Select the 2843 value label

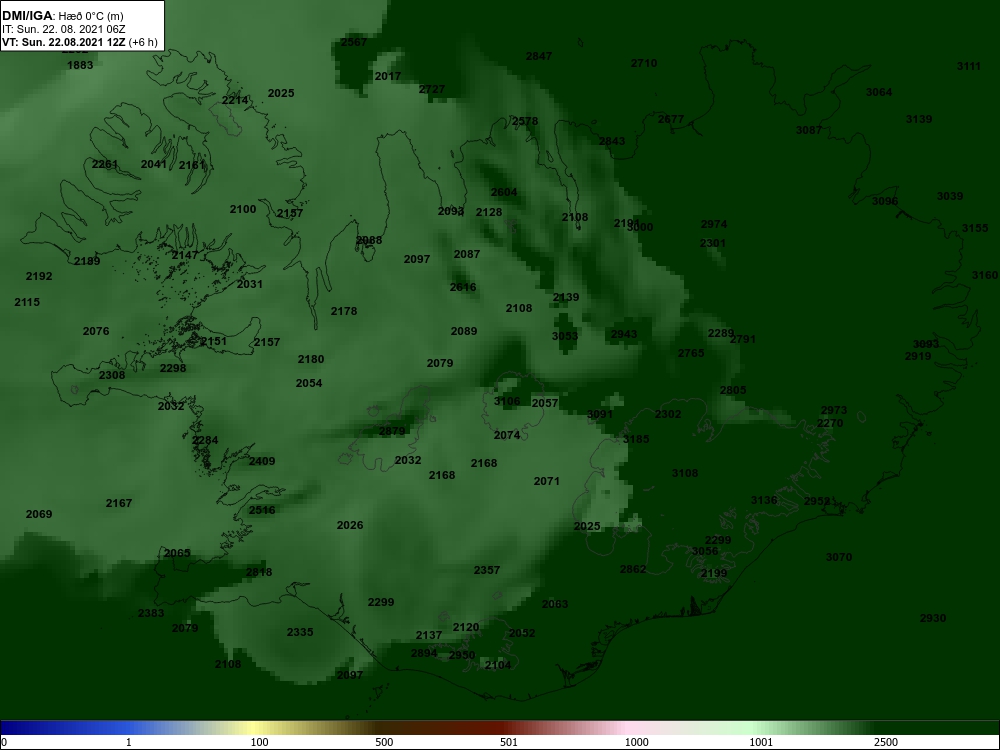click(612, 141)
